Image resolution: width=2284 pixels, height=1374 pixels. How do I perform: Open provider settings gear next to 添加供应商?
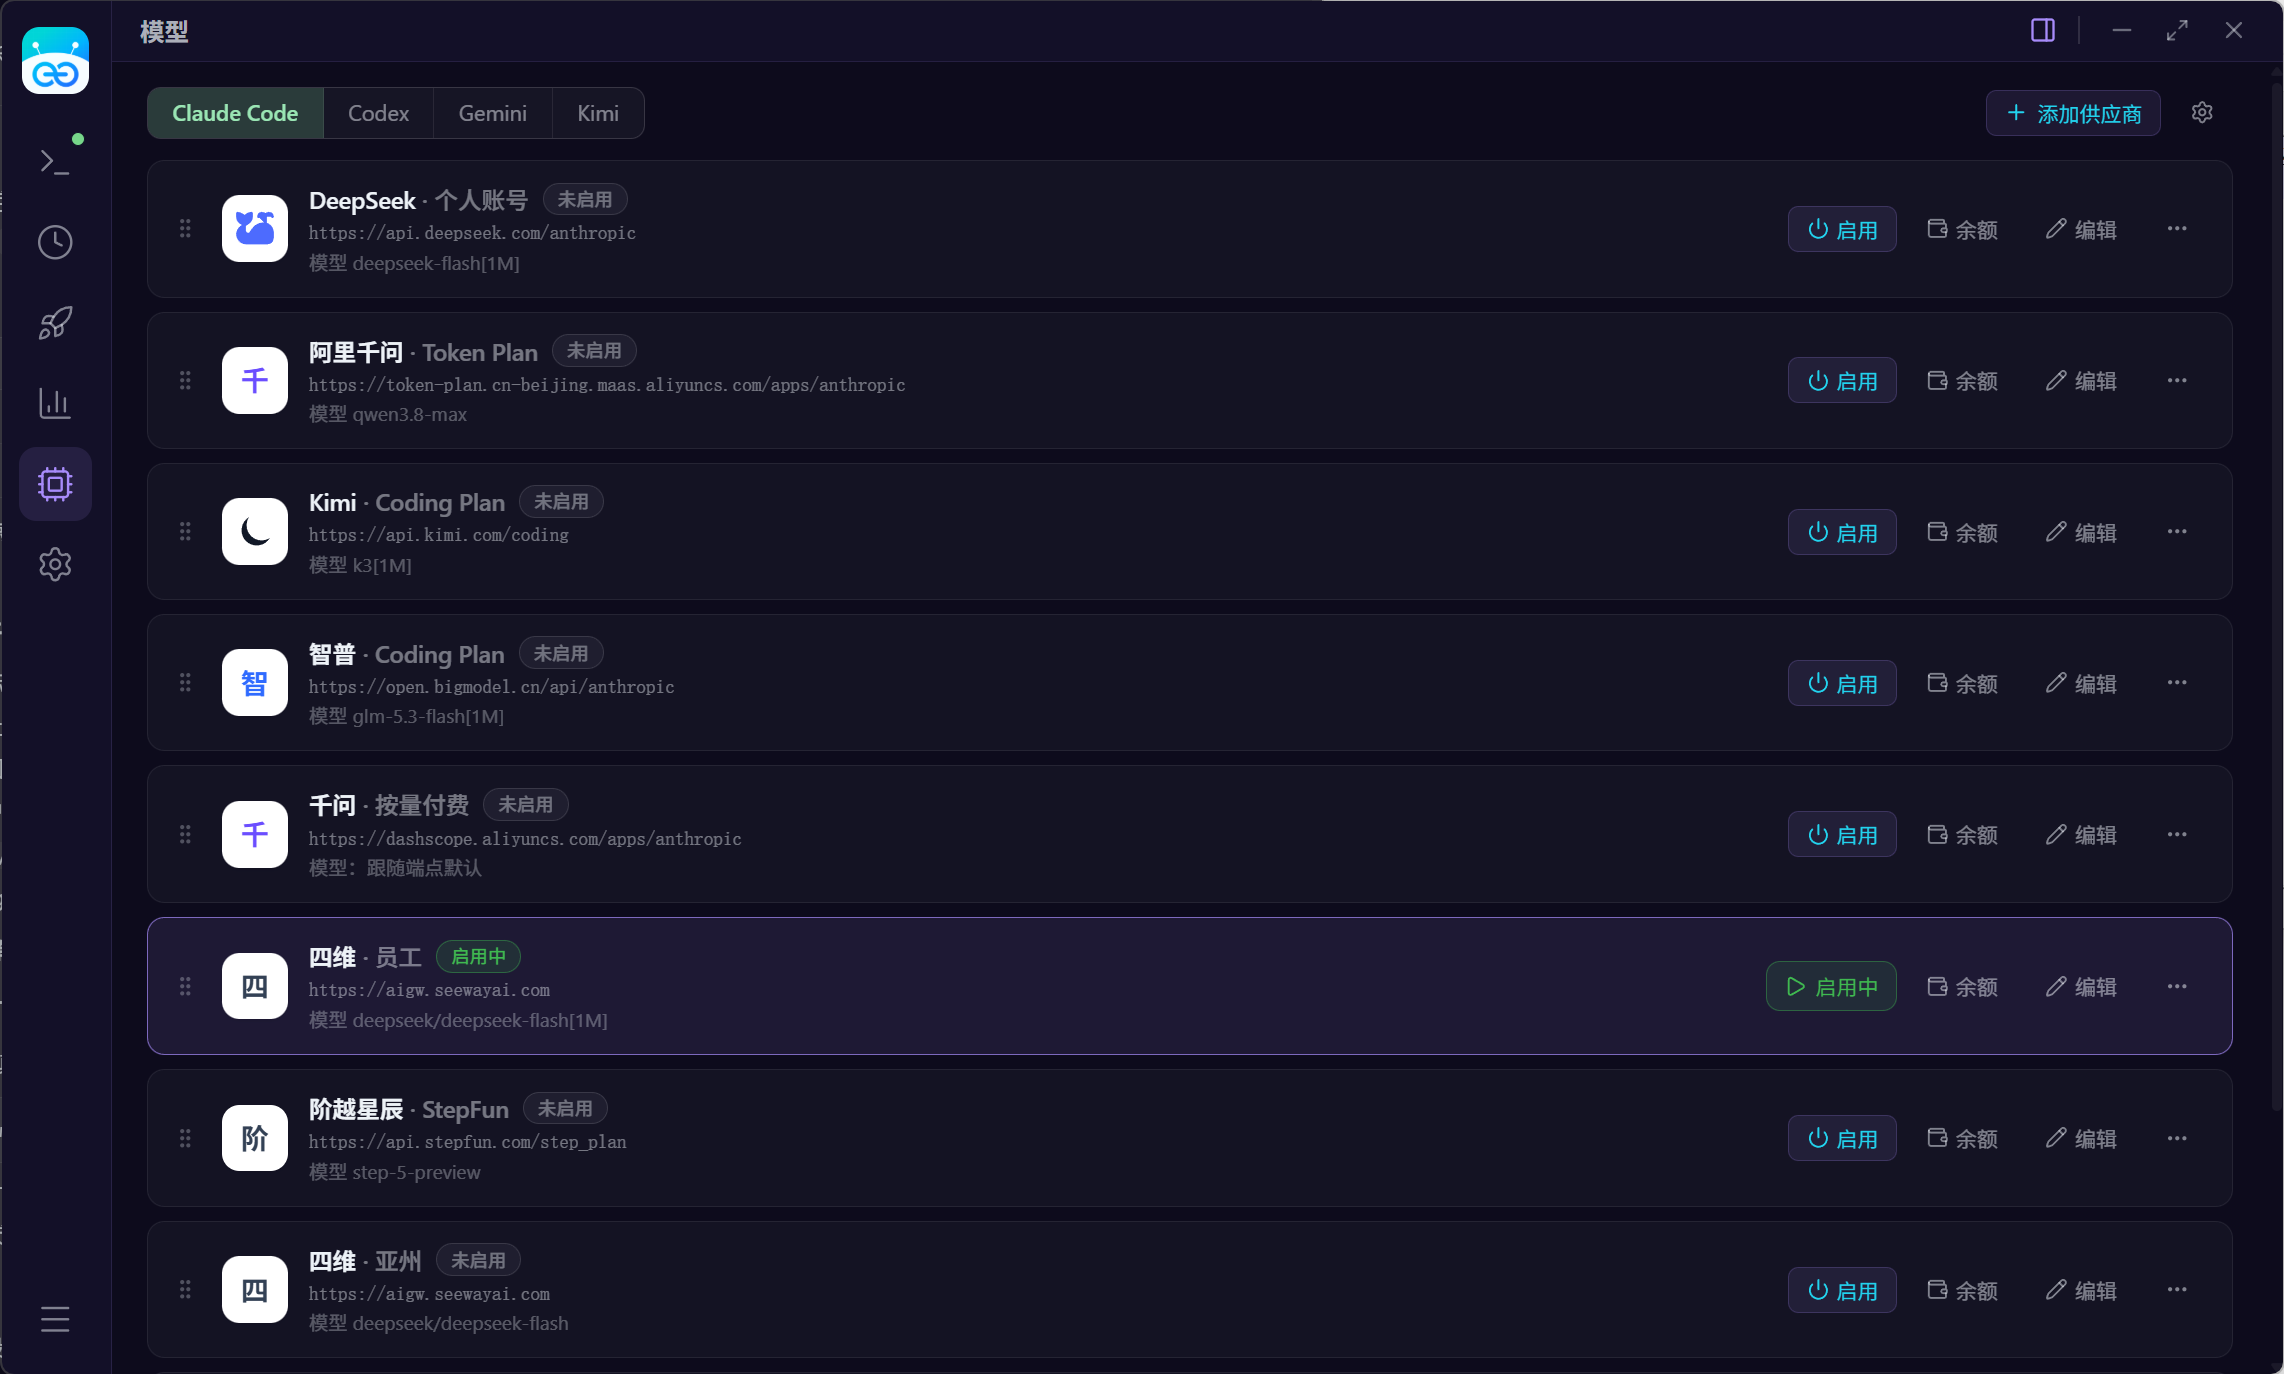tap(2202, 112)
